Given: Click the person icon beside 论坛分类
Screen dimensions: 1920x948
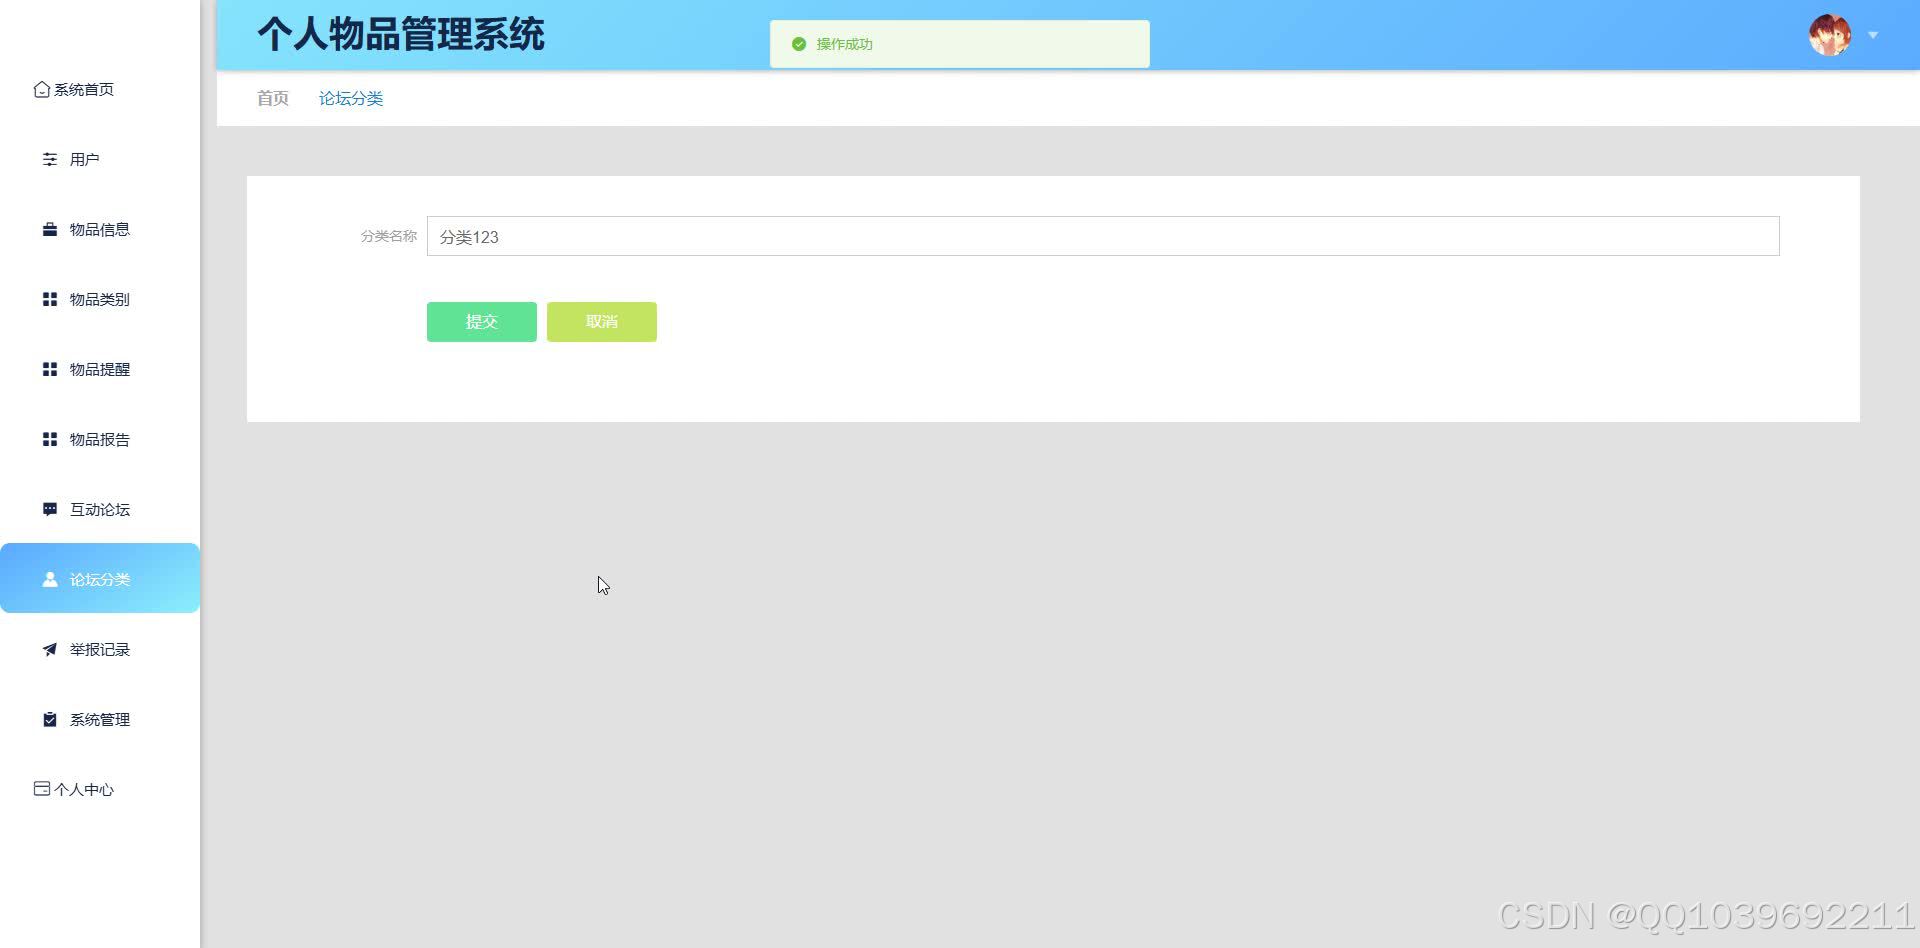Looking at the screenshot, I should click(50, 579).
